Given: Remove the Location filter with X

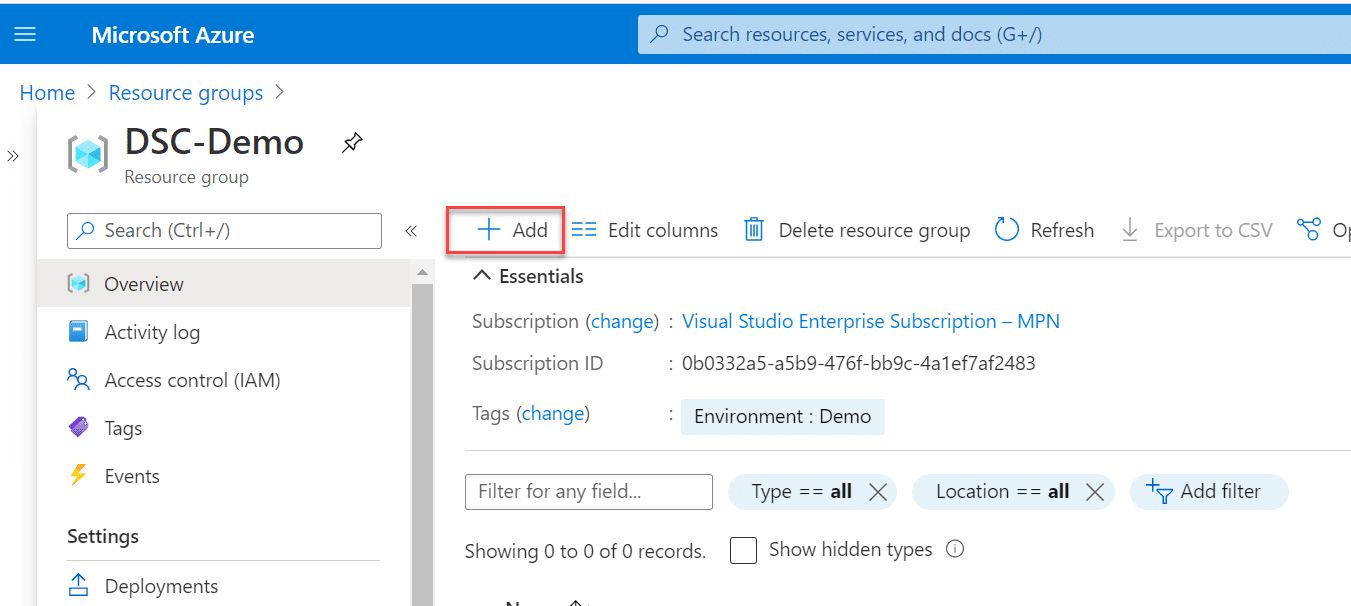Looking at the screenshot, I should coord(1095,492).
